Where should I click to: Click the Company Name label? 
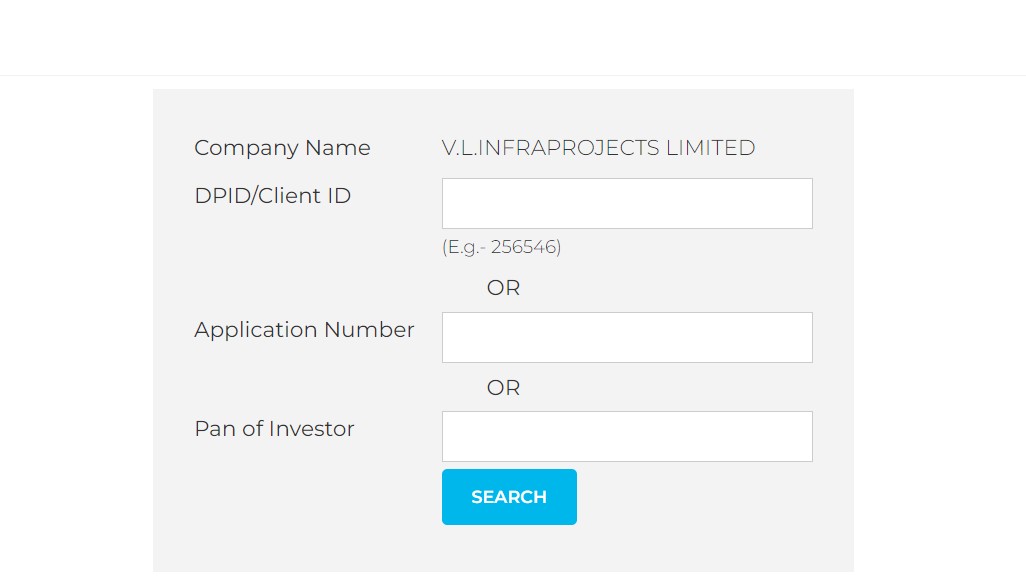point(282,148)
